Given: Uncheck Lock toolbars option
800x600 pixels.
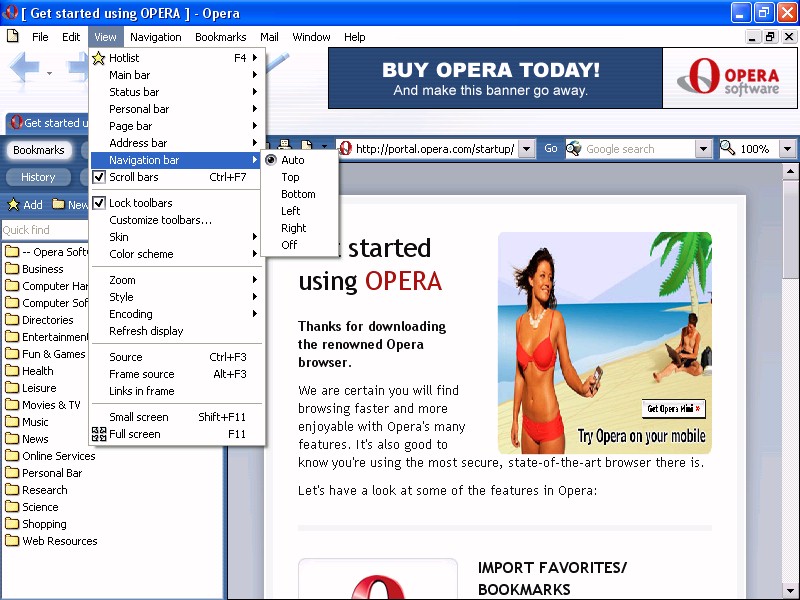Looking at the screenshot, I should (x=99, y=203).
